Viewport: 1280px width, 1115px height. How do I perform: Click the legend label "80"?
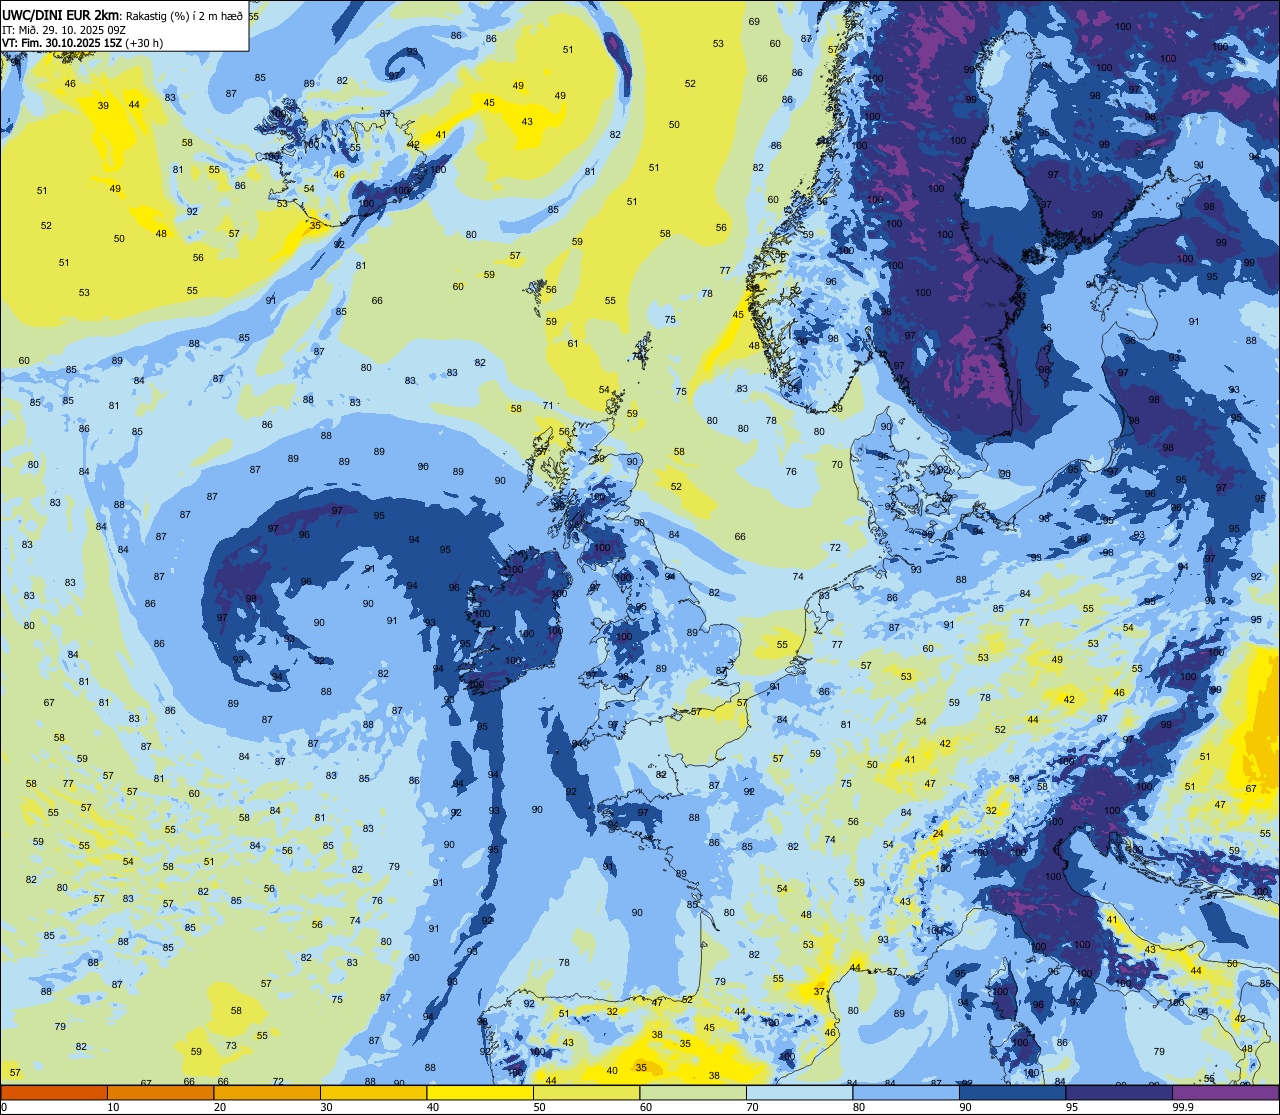(x=858, y=1107)
